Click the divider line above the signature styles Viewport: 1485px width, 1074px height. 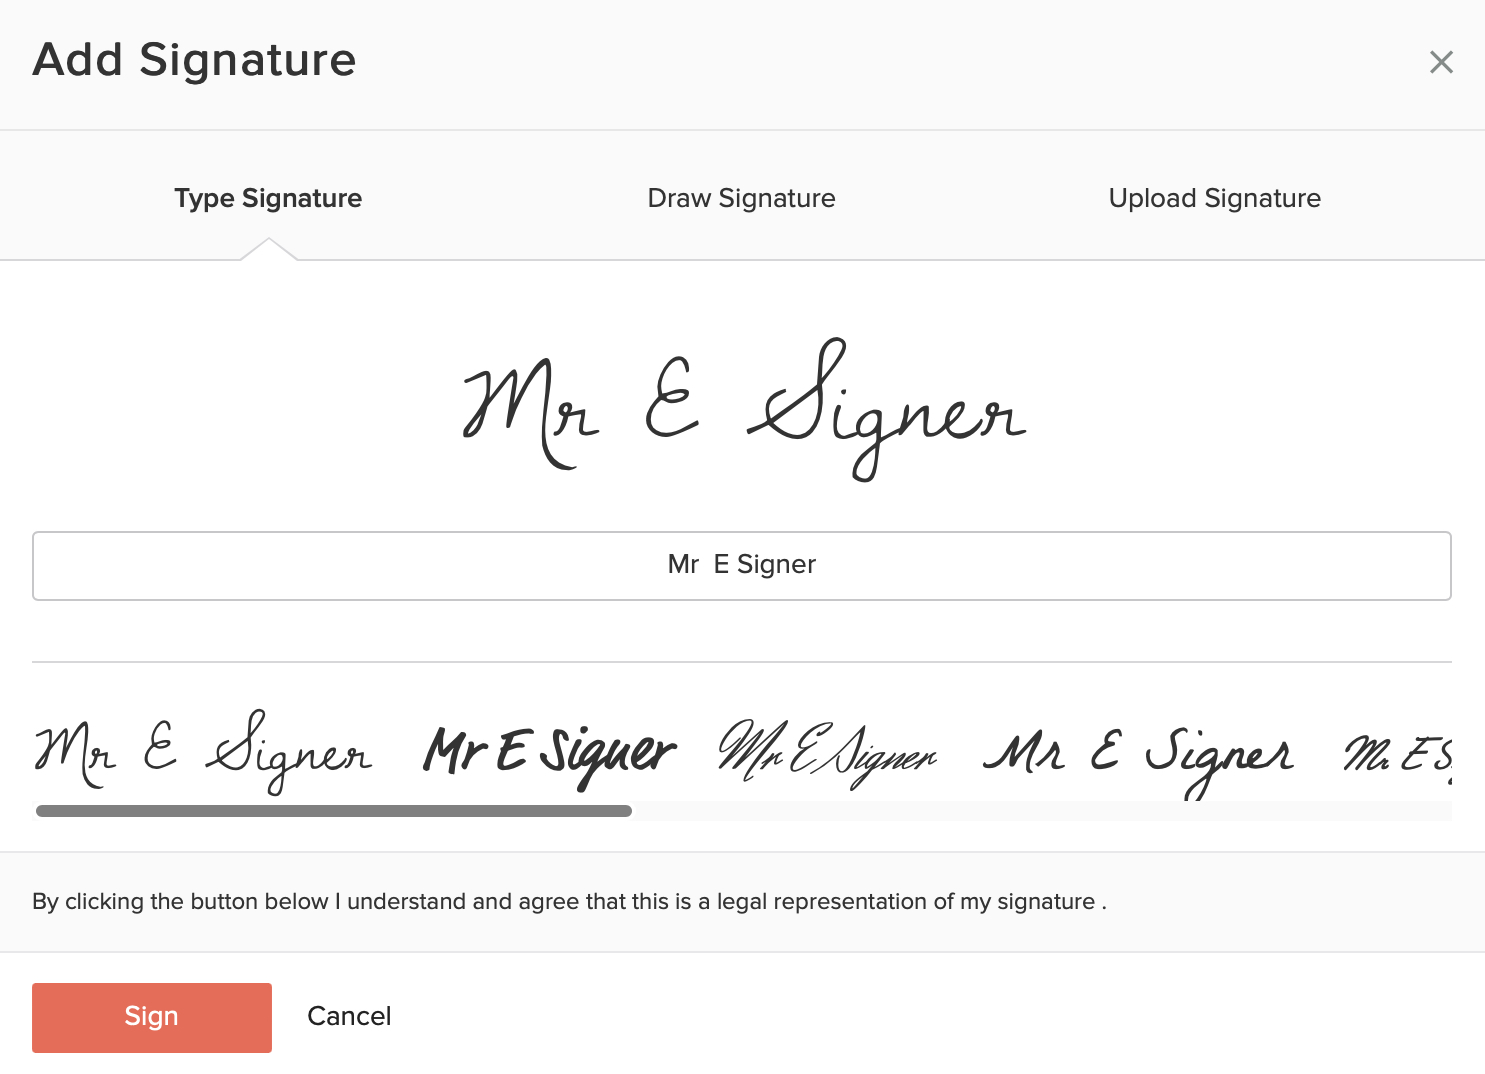(x=741, y=662)
